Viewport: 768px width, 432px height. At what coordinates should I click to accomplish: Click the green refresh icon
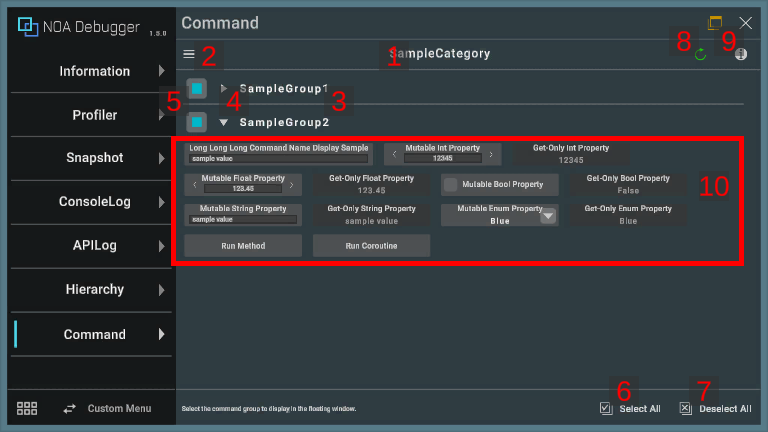coord(700,54)
